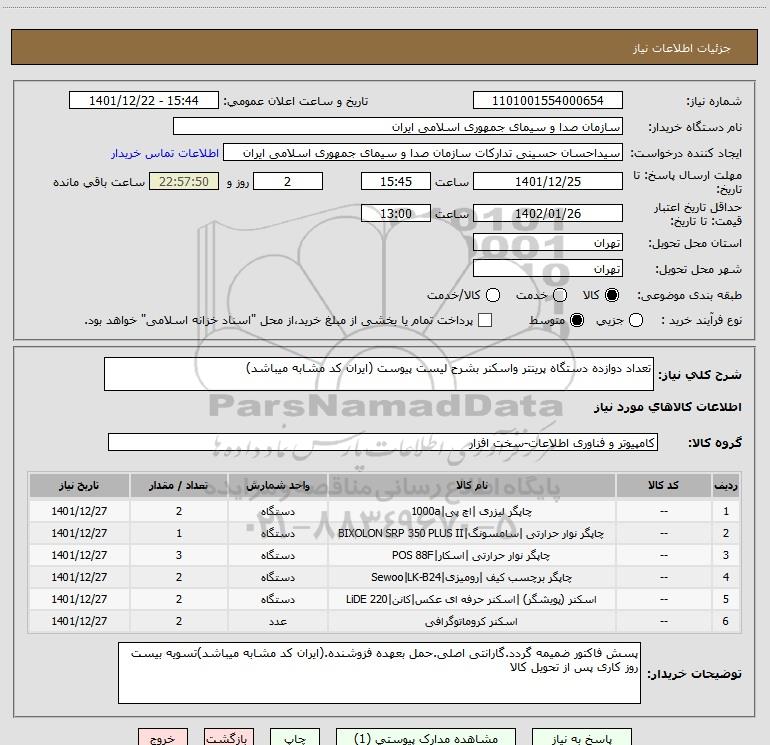Click the واحد شمارش column header

tap(277, 485)
